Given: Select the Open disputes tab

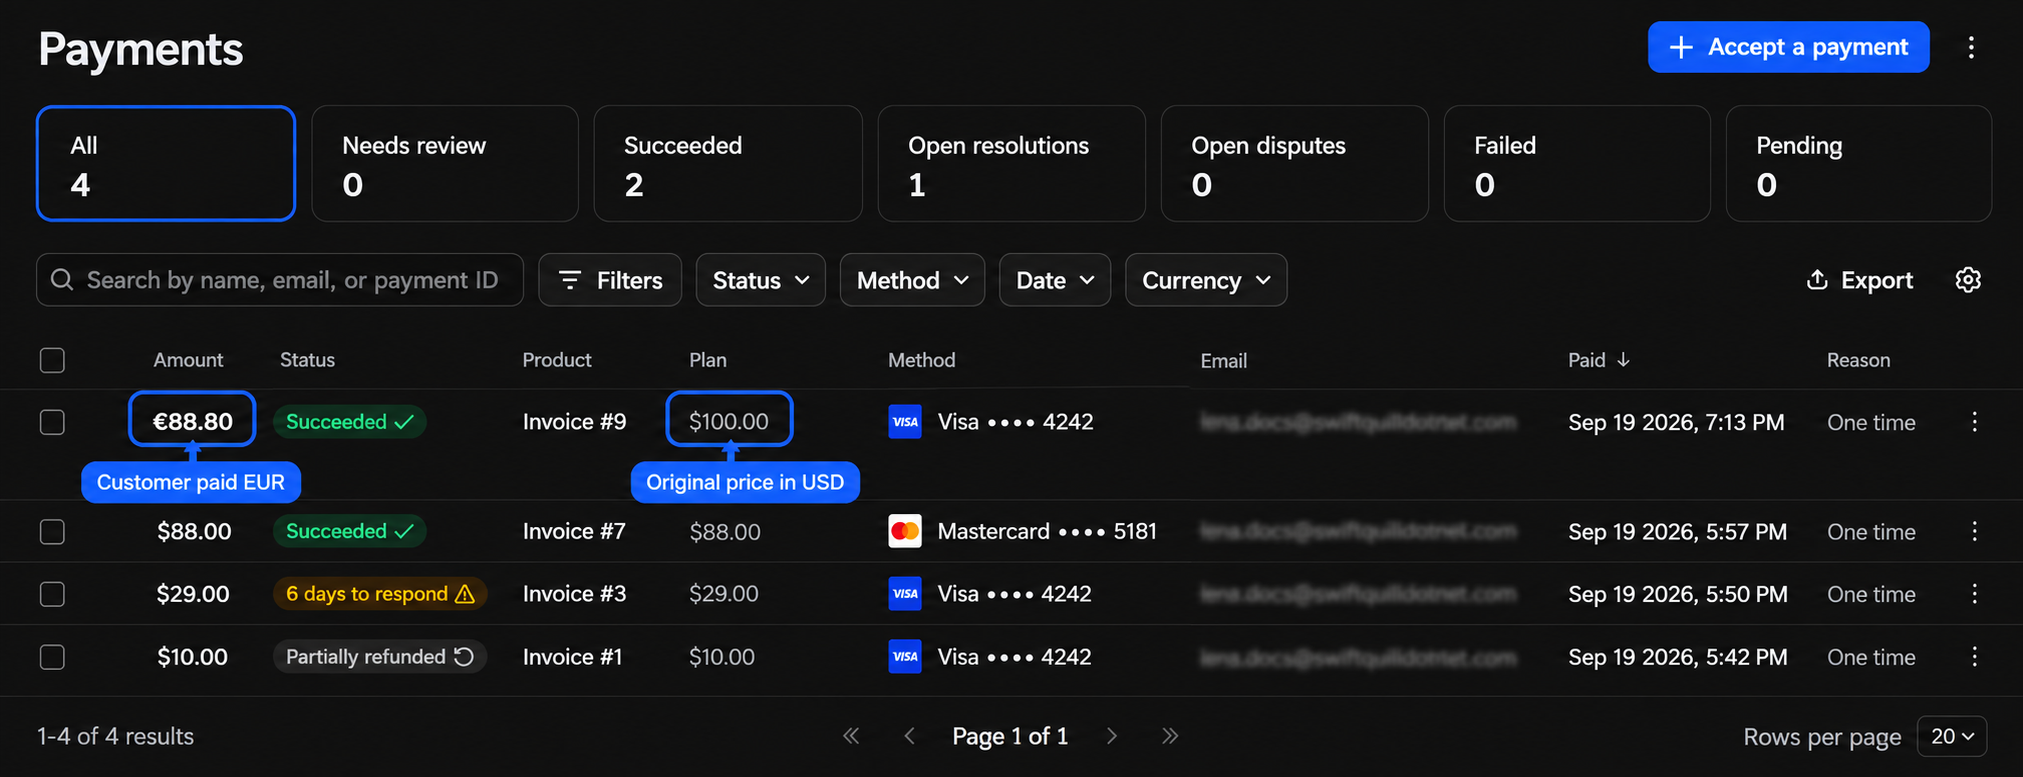Looking at the screenshot, I should pos(1294,164).
